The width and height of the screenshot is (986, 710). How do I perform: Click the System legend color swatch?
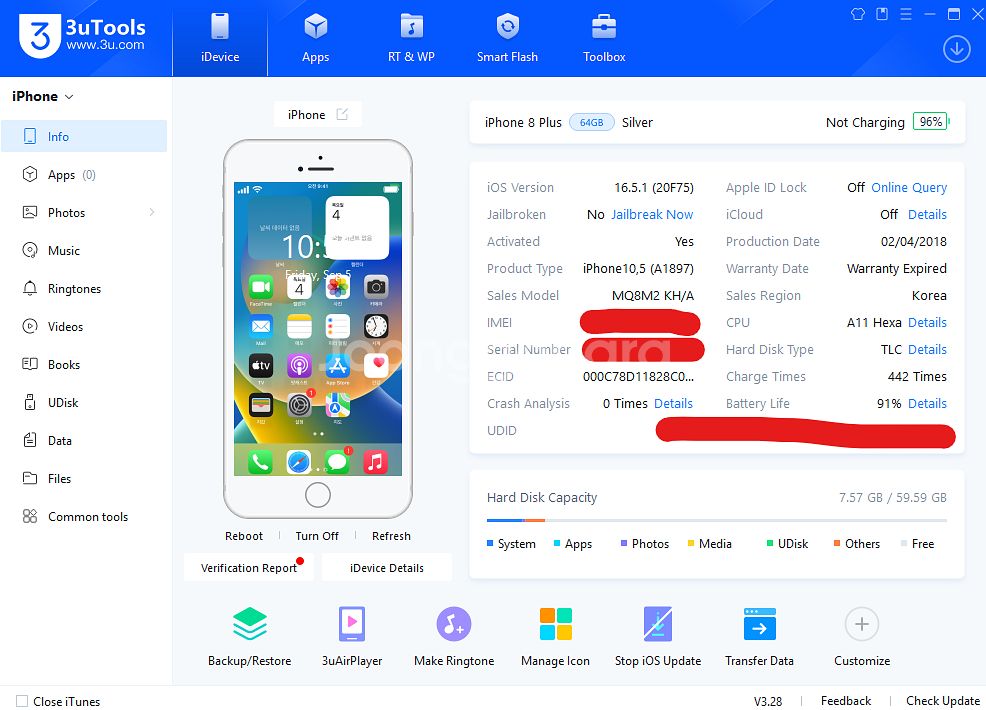click(490, 543)
